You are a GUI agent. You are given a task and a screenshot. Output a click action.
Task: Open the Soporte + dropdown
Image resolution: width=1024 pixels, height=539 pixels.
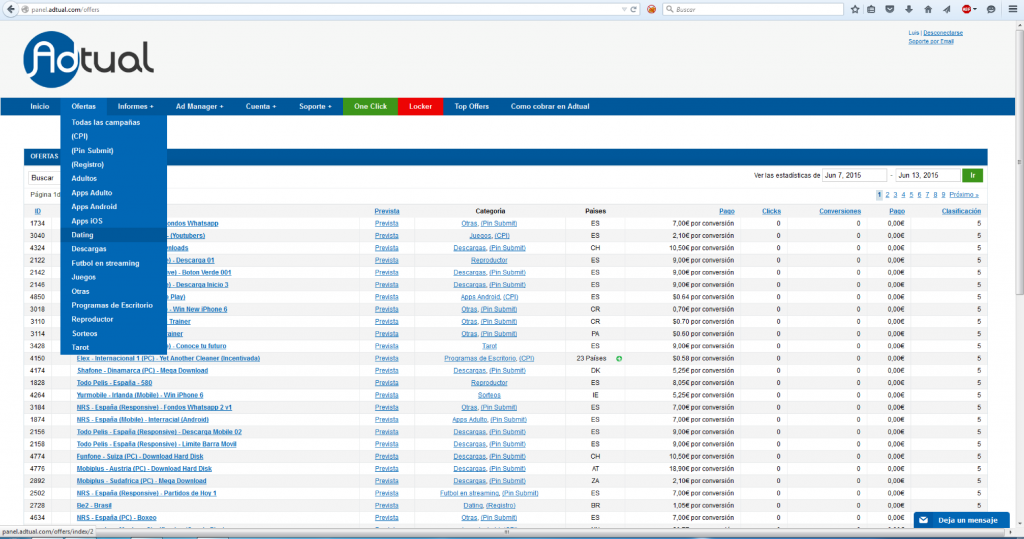(x=316, y=106)
